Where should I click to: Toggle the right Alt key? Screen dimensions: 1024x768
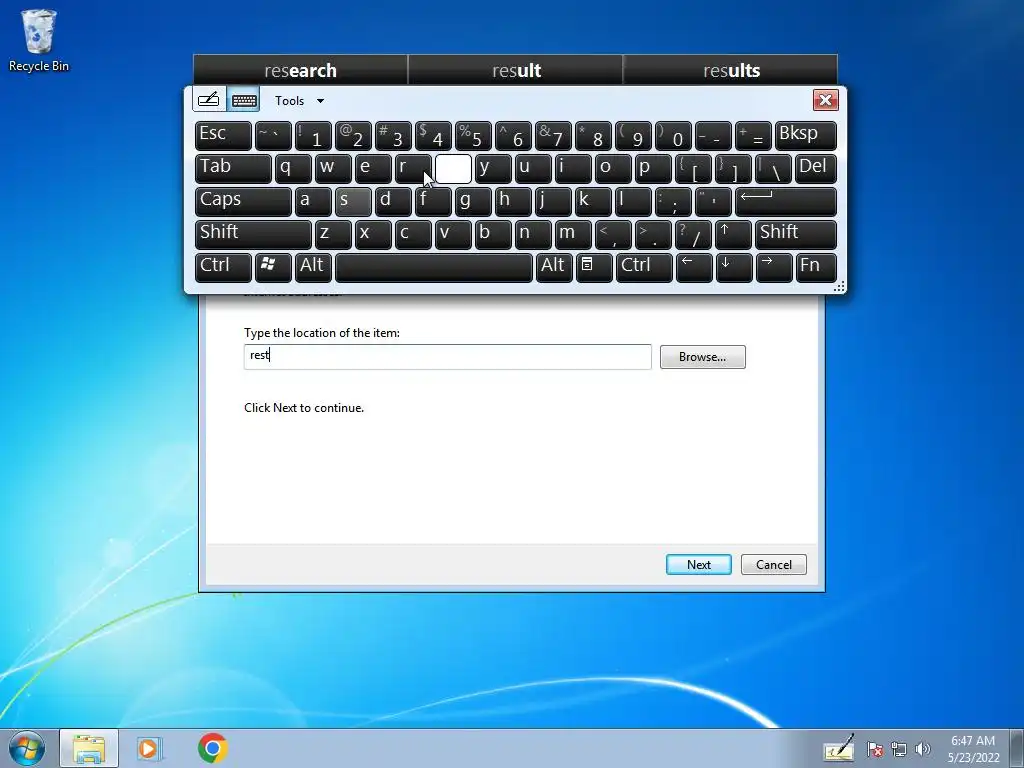tap(554, 267)
